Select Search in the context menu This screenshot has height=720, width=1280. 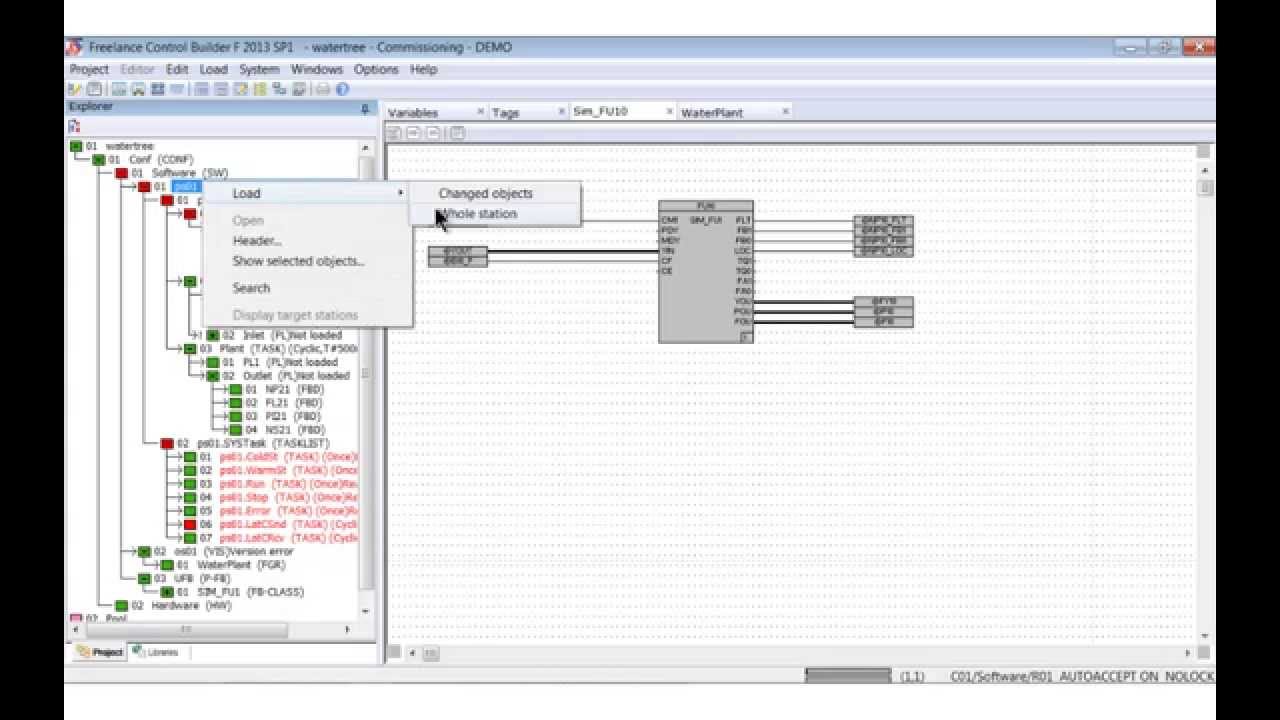pos(251,287)
